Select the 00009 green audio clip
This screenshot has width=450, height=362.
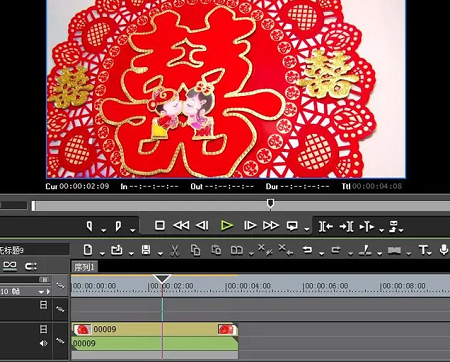155,343
